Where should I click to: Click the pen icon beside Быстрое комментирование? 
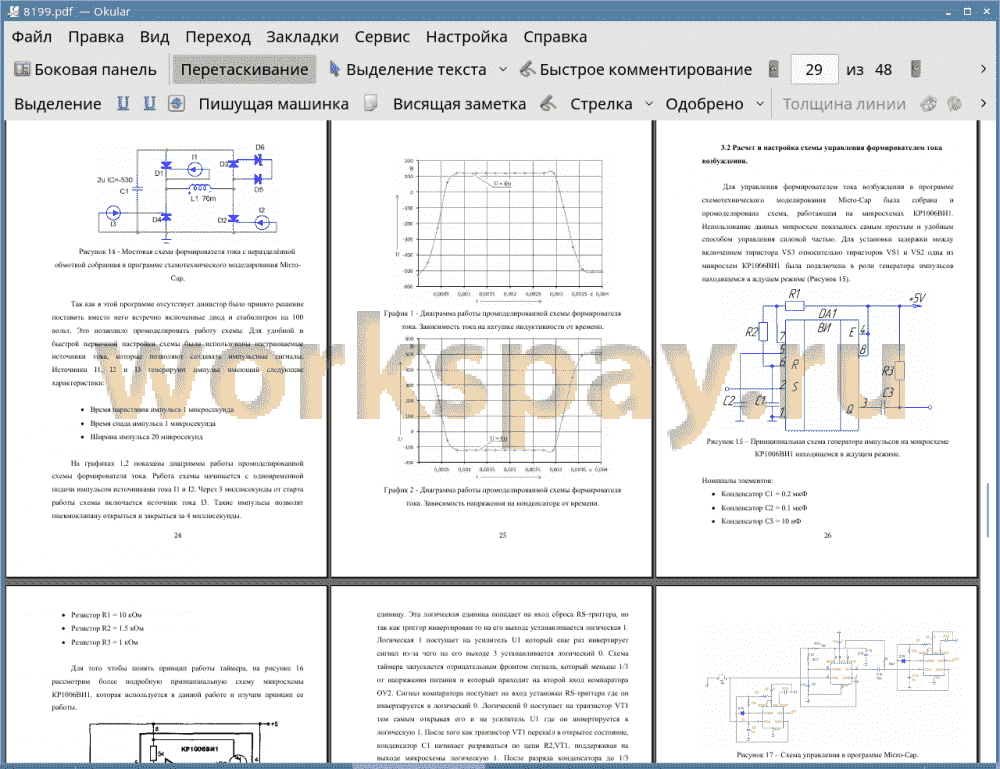[x=527, y=69]
